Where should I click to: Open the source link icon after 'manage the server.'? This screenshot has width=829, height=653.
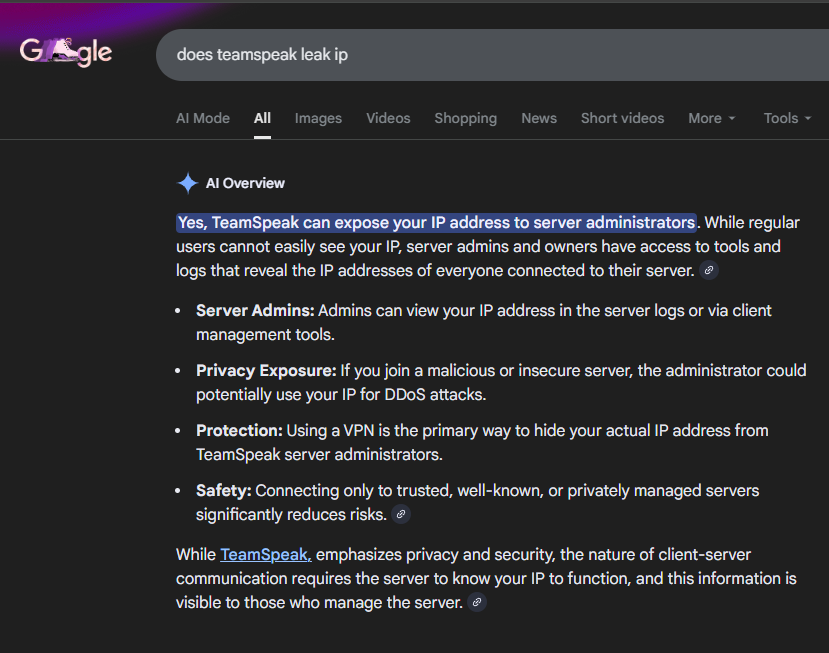coord(477,602)
